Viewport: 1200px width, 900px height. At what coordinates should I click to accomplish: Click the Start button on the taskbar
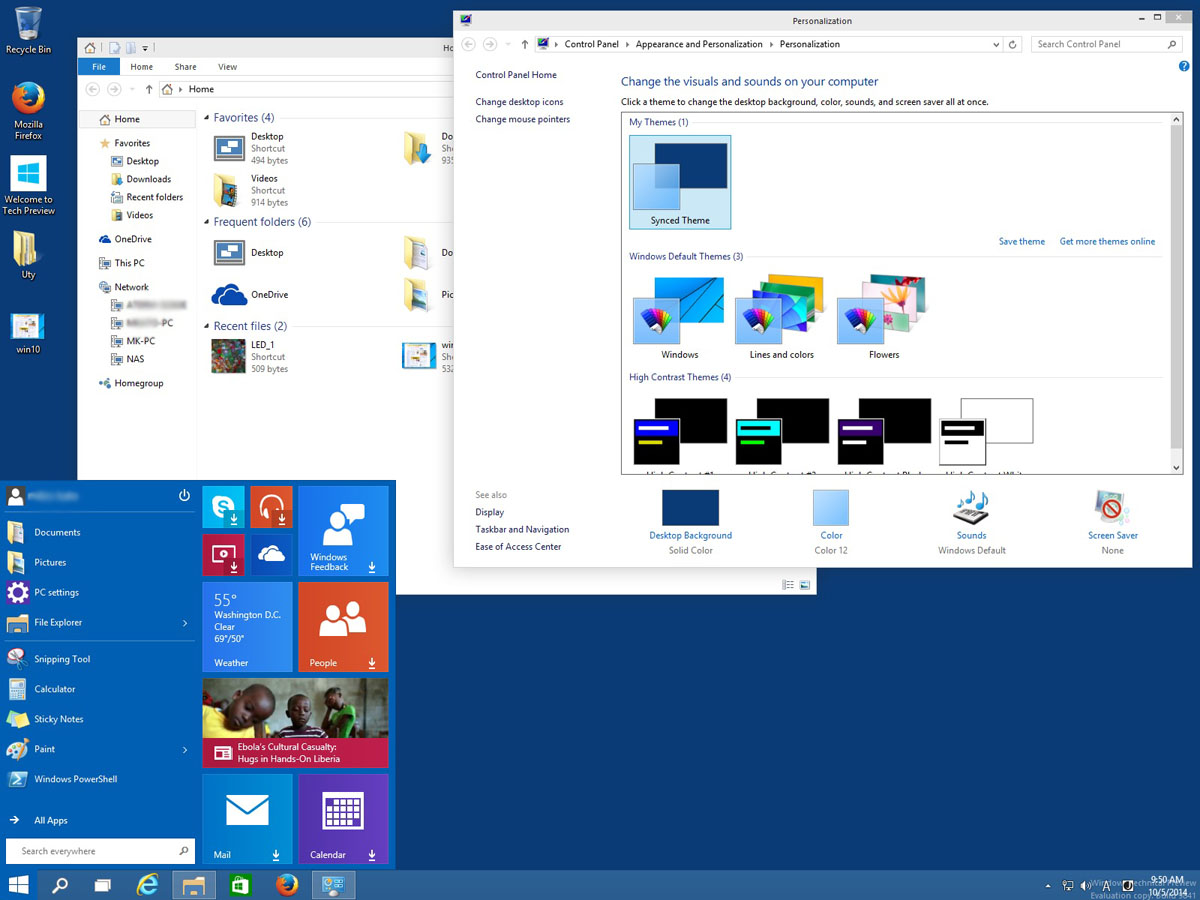[18, 885]
